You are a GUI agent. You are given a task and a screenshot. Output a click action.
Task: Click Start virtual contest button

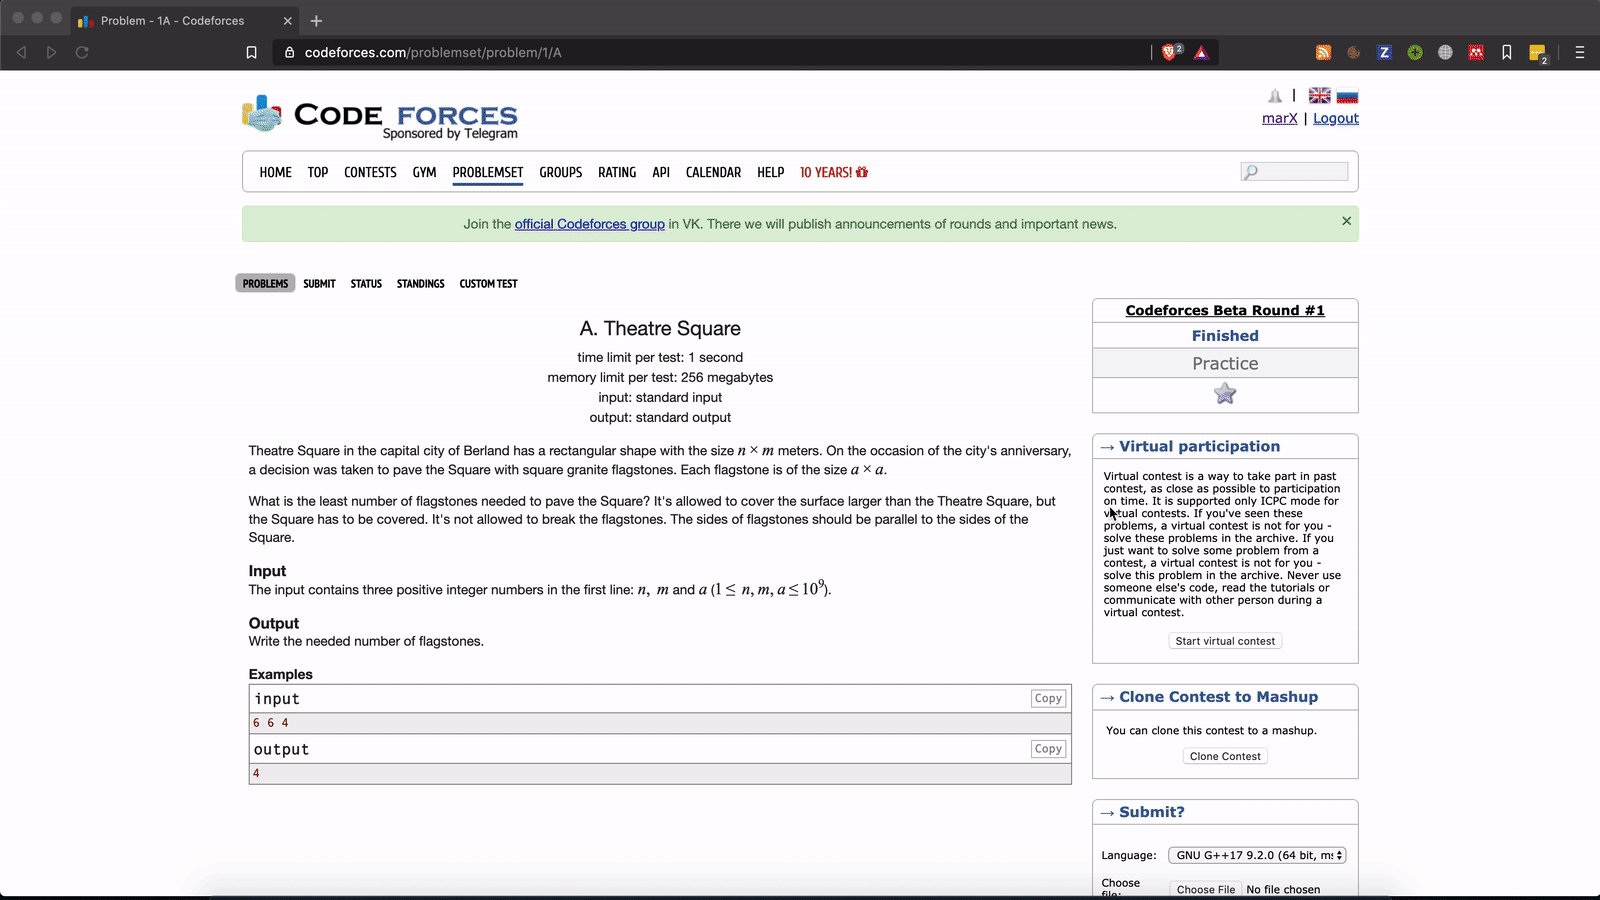[x=1225, y=641]
